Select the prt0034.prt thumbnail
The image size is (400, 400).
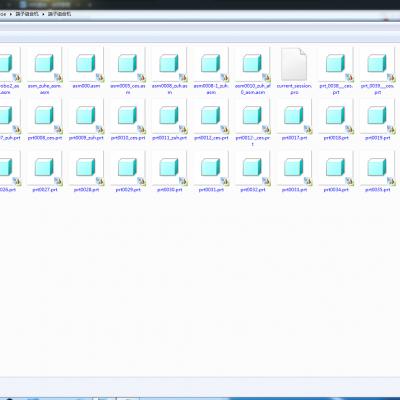(x=336, y=168)
